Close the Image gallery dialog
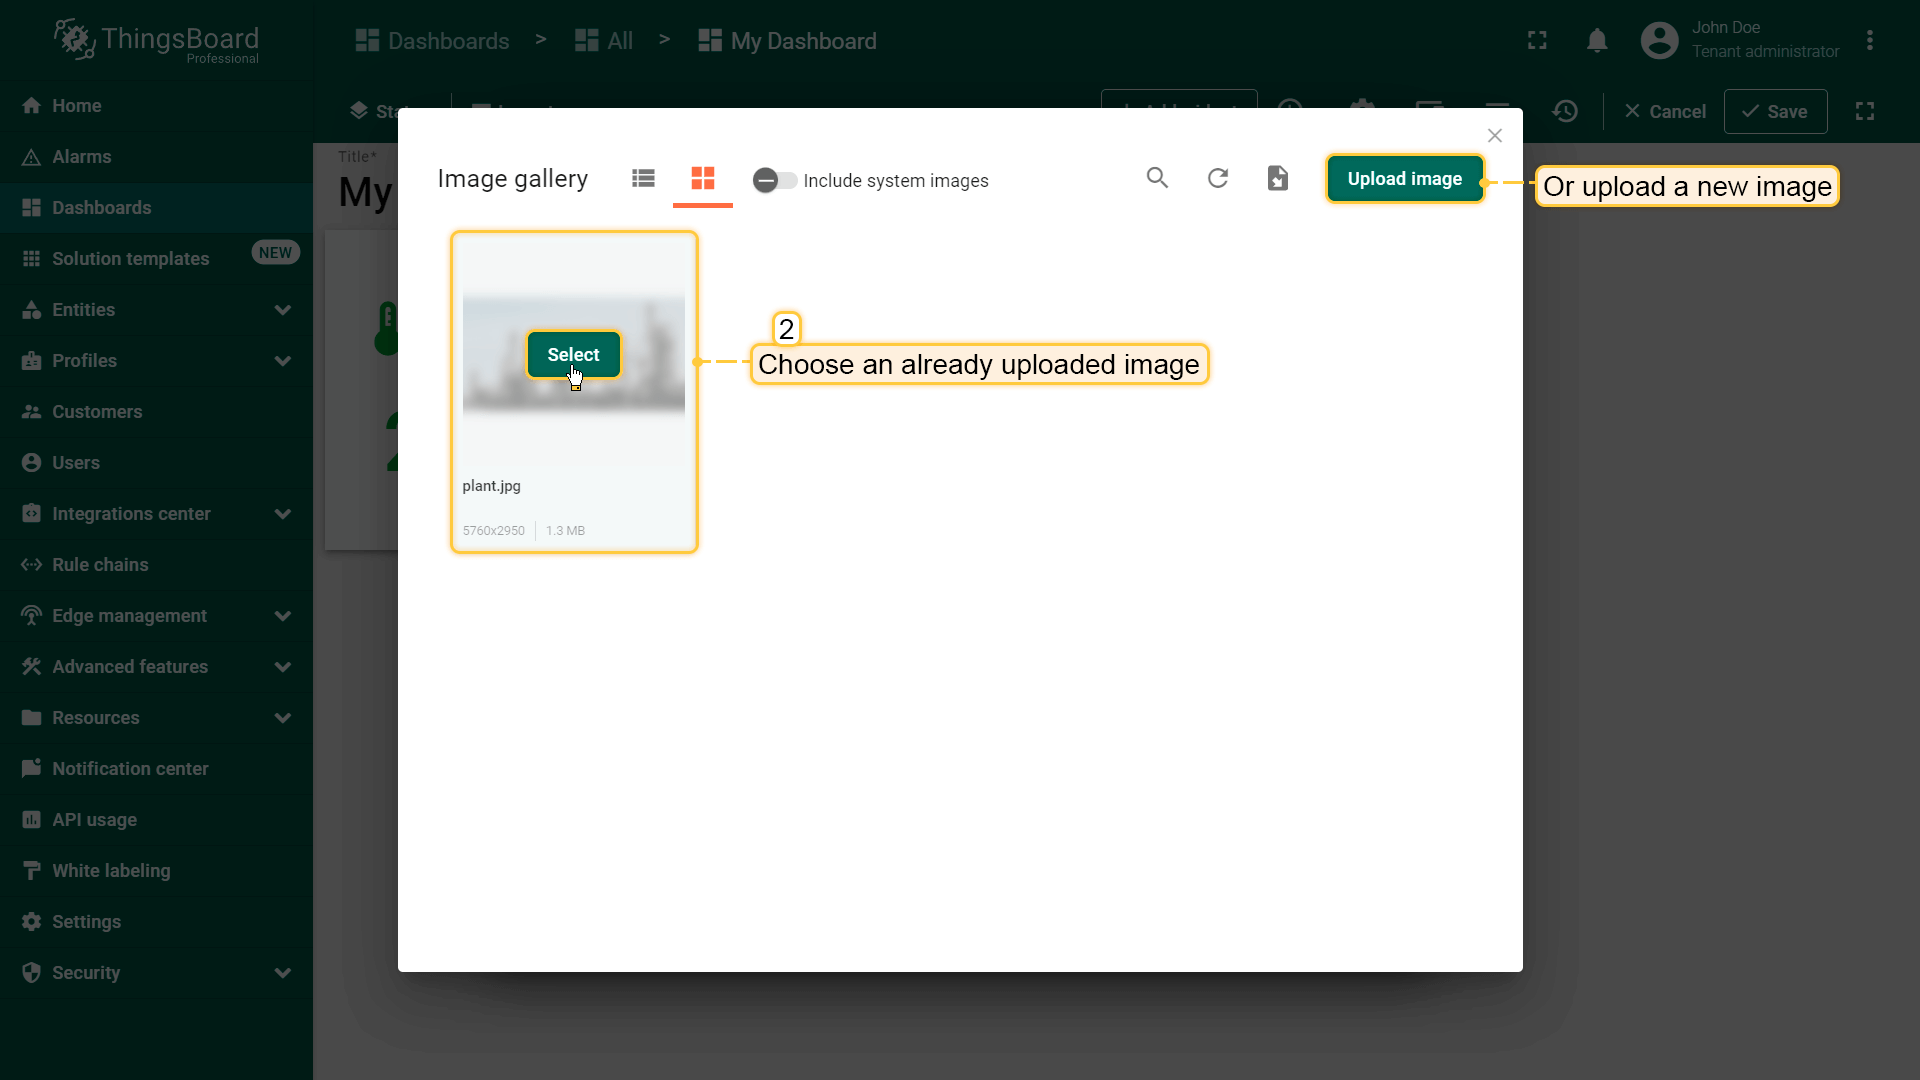The width and height of the screenshot is (1920, 1080). coord(1494,136)
